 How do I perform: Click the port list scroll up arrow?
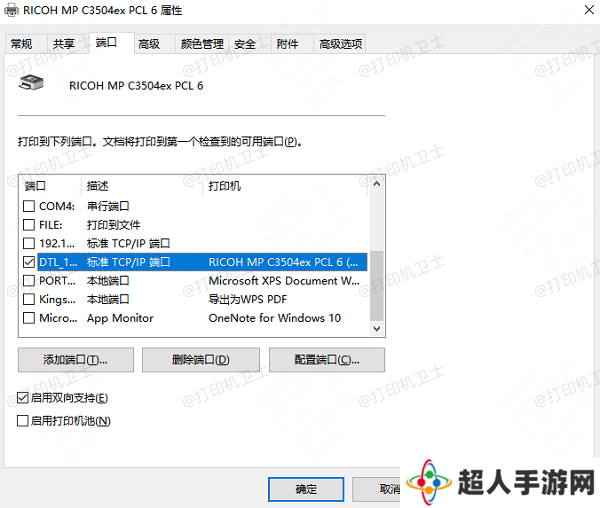coord(377,184)
